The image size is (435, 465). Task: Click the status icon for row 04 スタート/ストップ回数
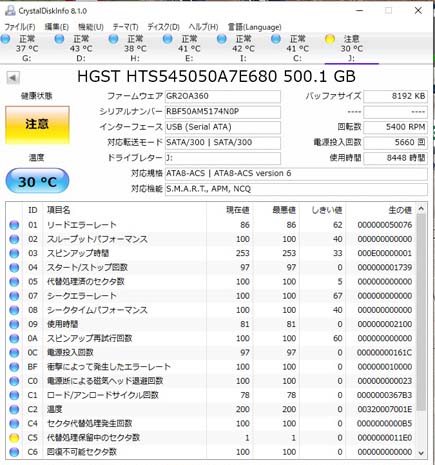coord(14,268)
